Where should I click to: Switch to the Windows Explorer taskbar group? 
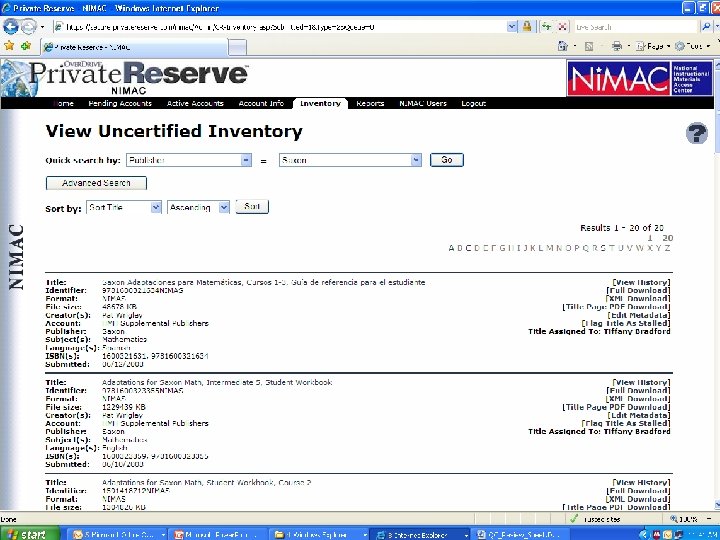point(318,534)
